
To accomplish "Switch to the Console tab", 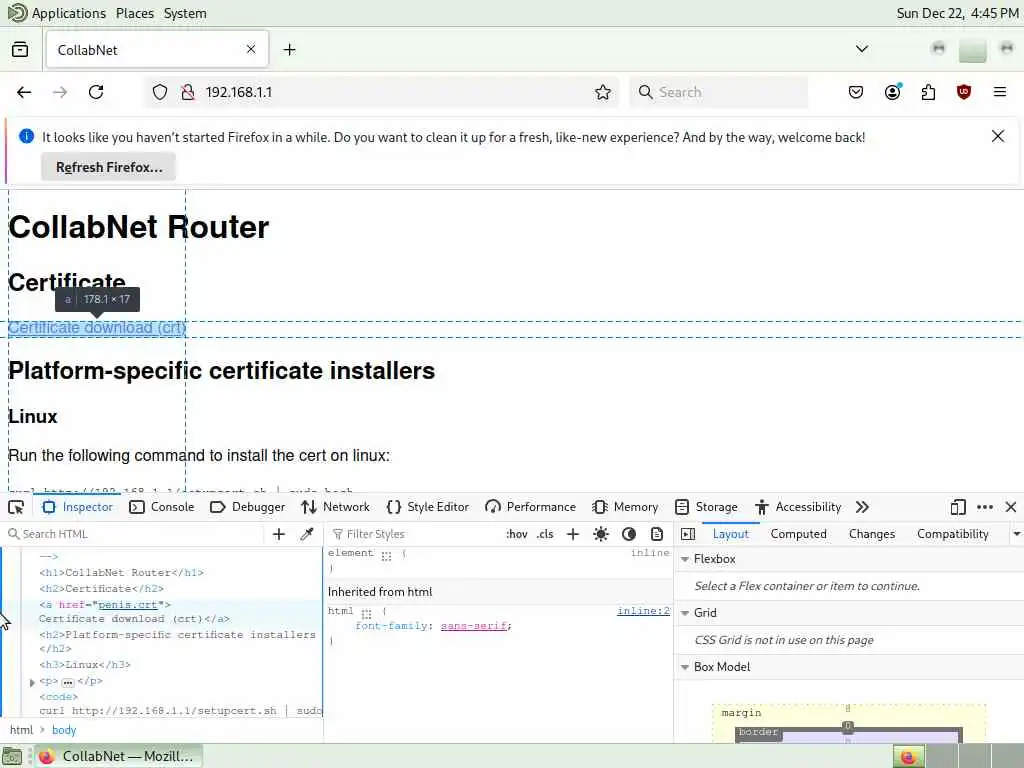I will [x=162, y=507].
